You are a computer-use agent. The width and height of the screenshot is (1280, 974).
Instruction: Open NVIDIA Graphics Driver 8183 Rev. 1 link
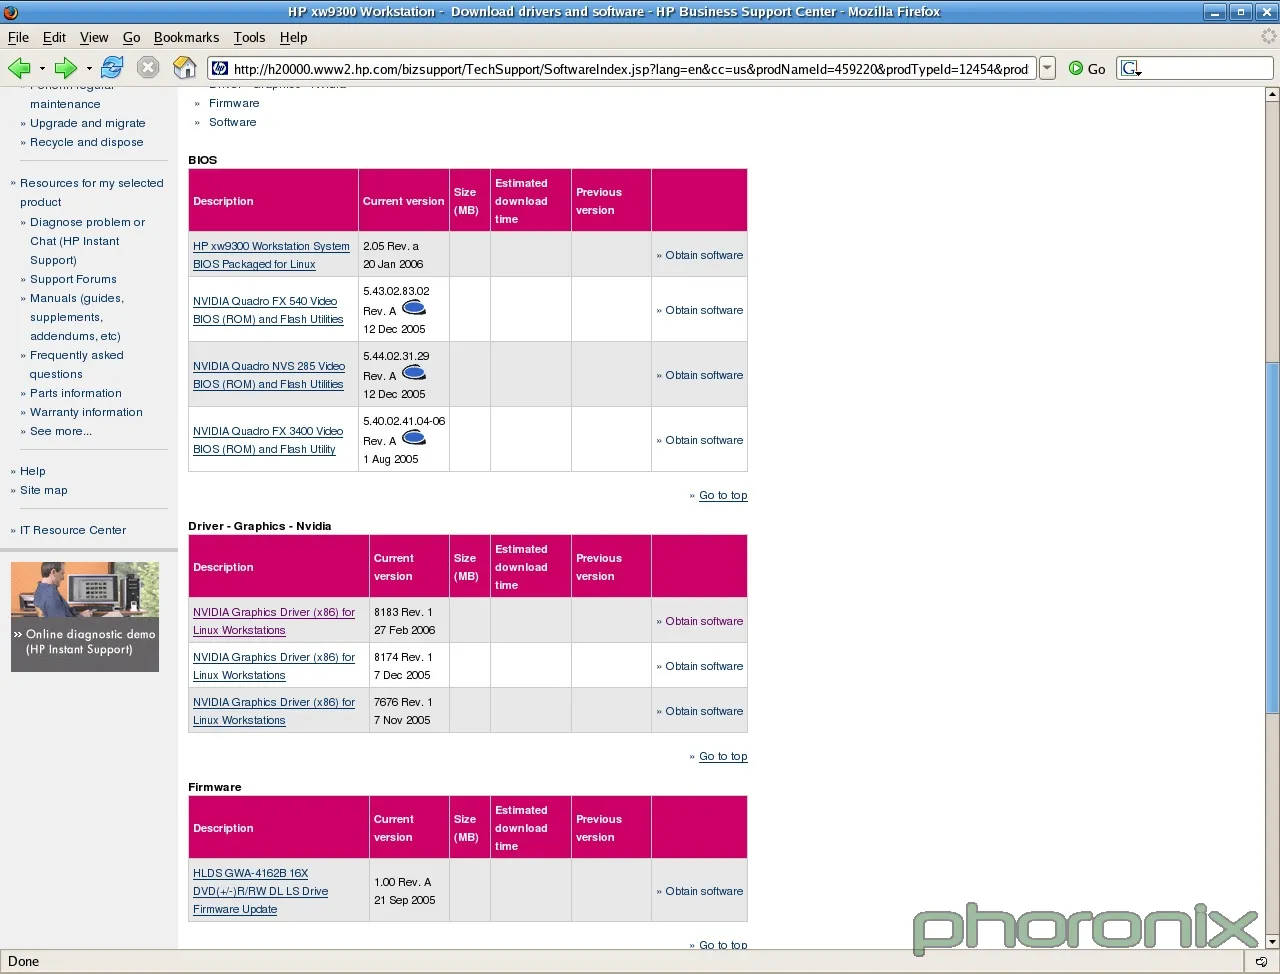click(x=274, y=621)
